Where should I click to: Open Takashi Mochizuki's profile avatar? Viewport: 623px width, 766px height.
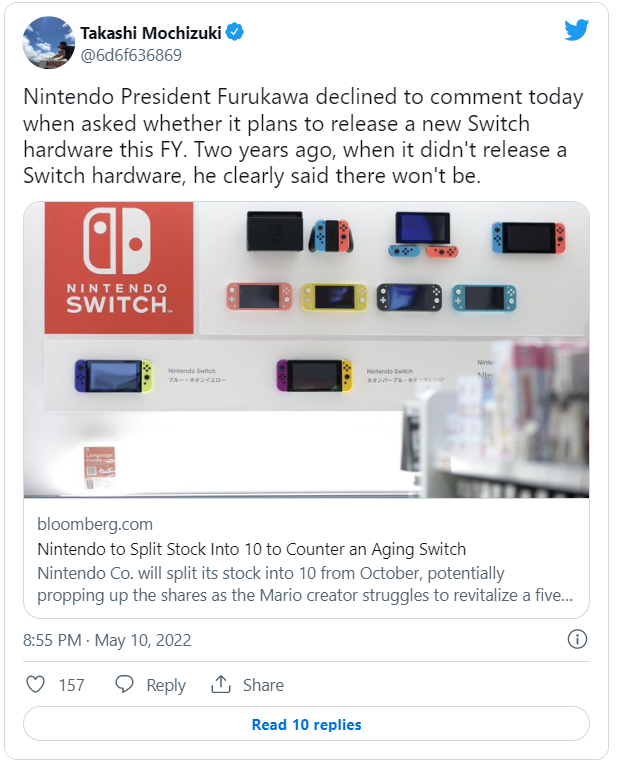[x=48, y=43]
